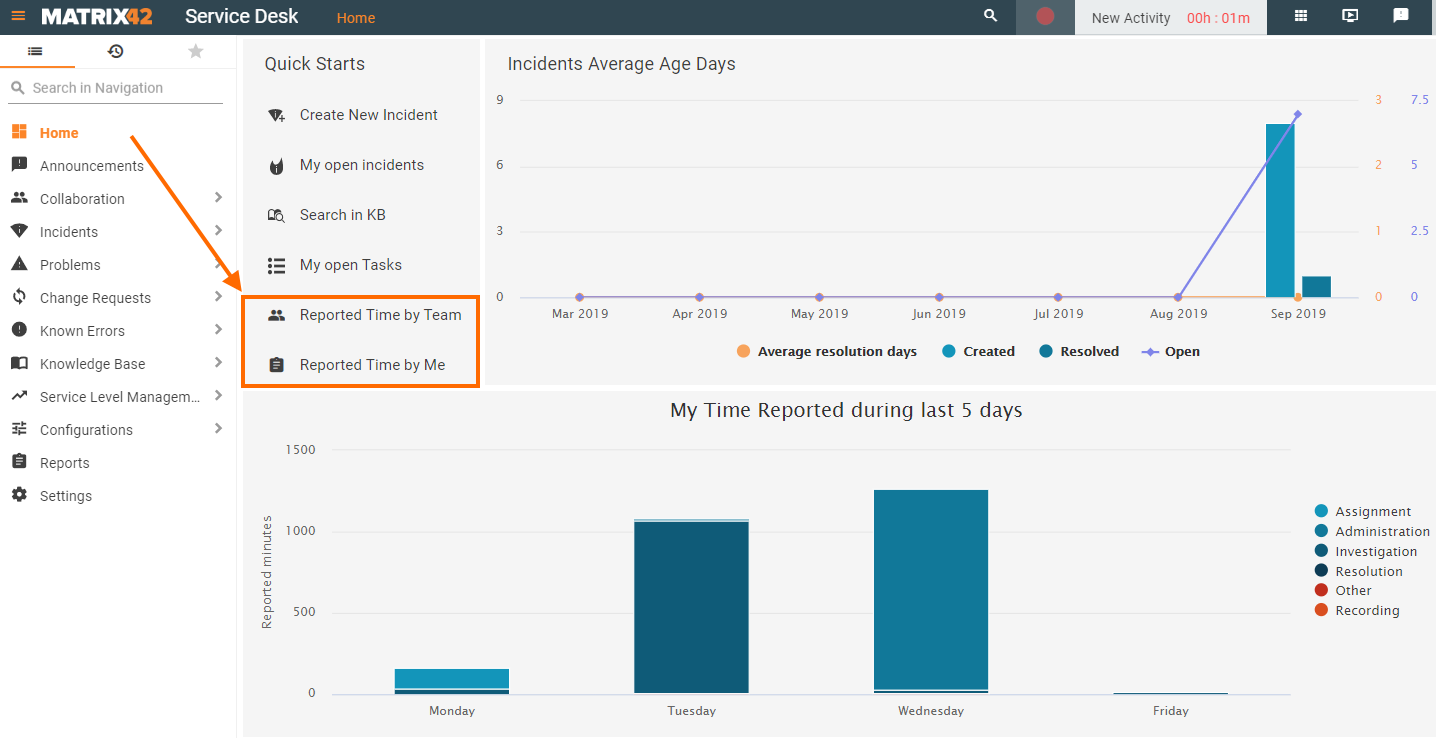The image size is (1436, 738).
Task: Expand the Incidents submenu chevron
Action: (x=218, y=231)
